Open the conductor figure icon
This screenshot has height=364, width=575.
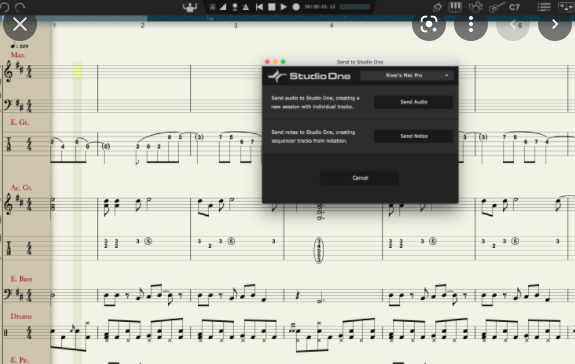(x=190, y=7)
